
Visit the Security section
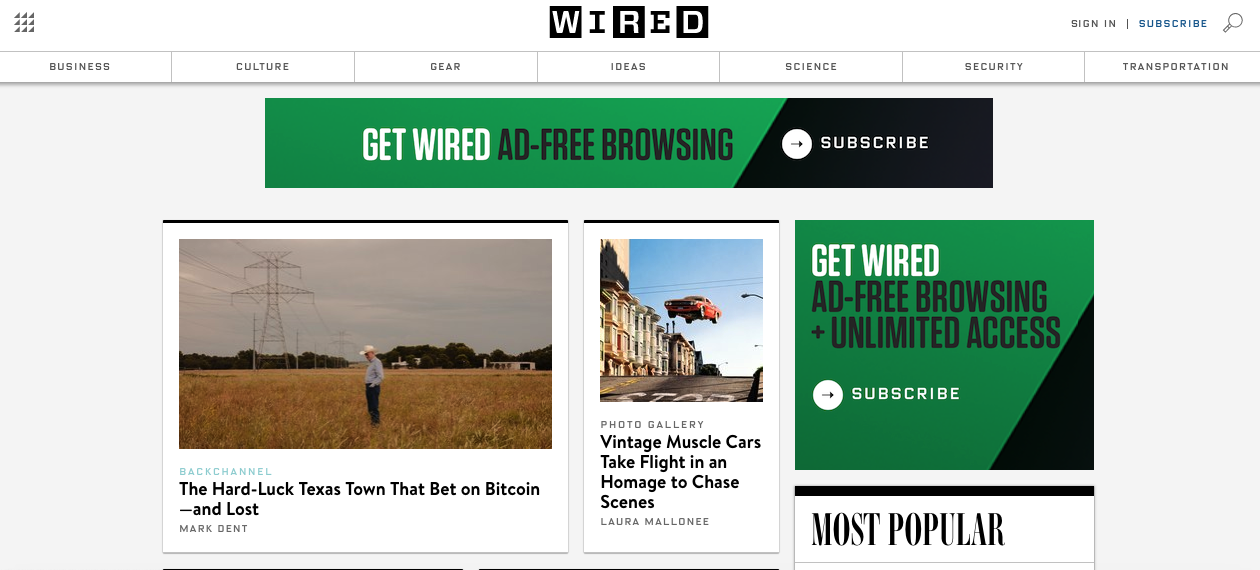click(994, 67)
